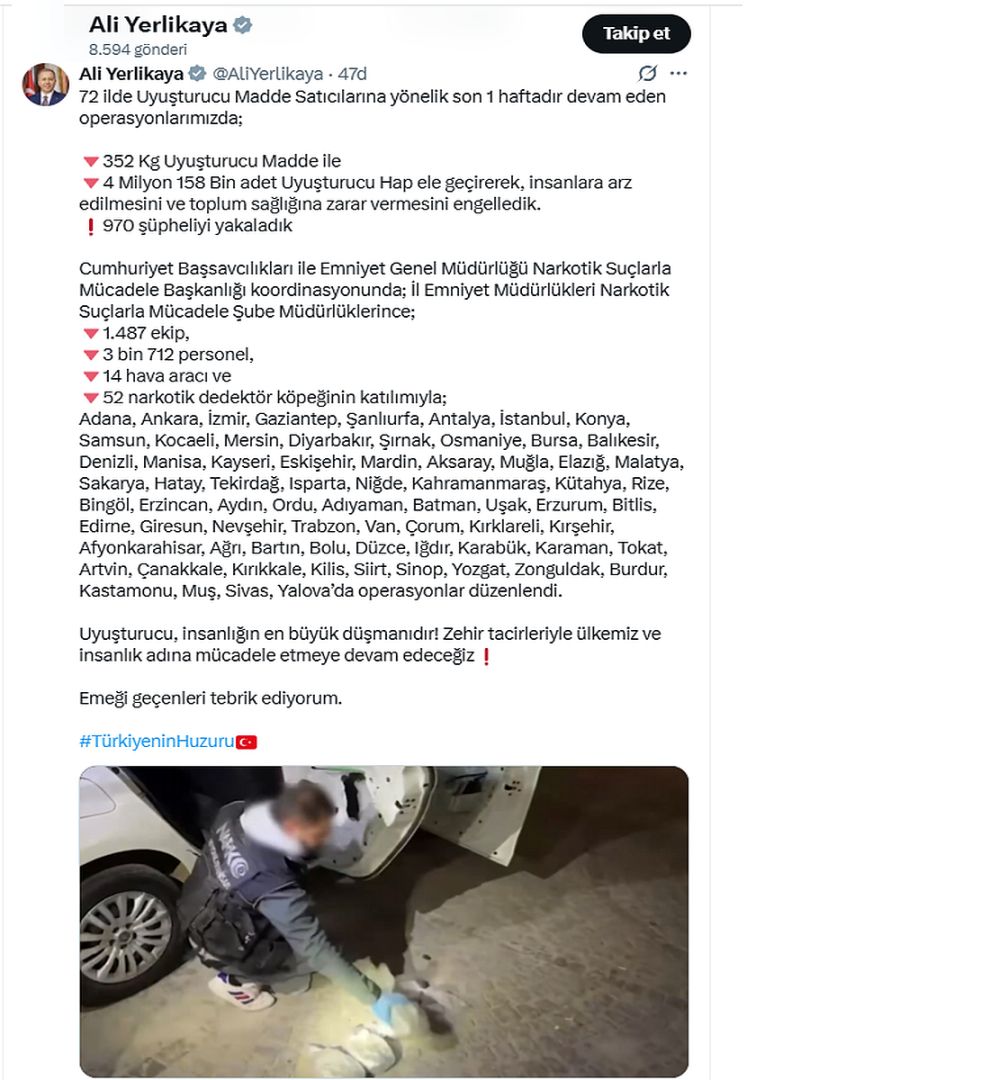Click the bold Ali Yerlikaya author name in tweet
This screenshot has height=1080, width=990.
pos(131,73)
